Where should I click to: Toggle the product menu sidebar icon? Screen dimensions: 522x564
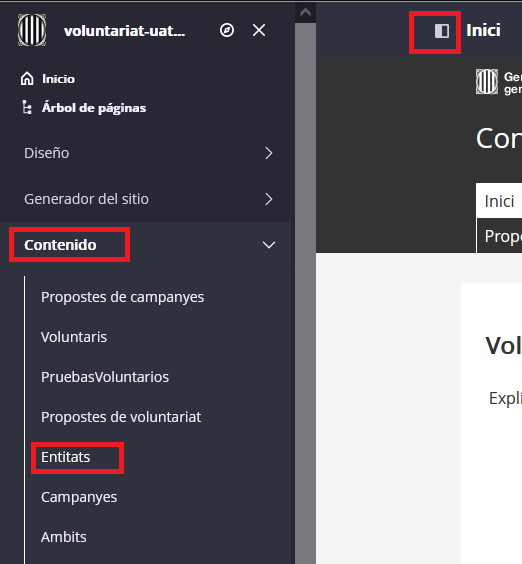[x=442, y=31]
